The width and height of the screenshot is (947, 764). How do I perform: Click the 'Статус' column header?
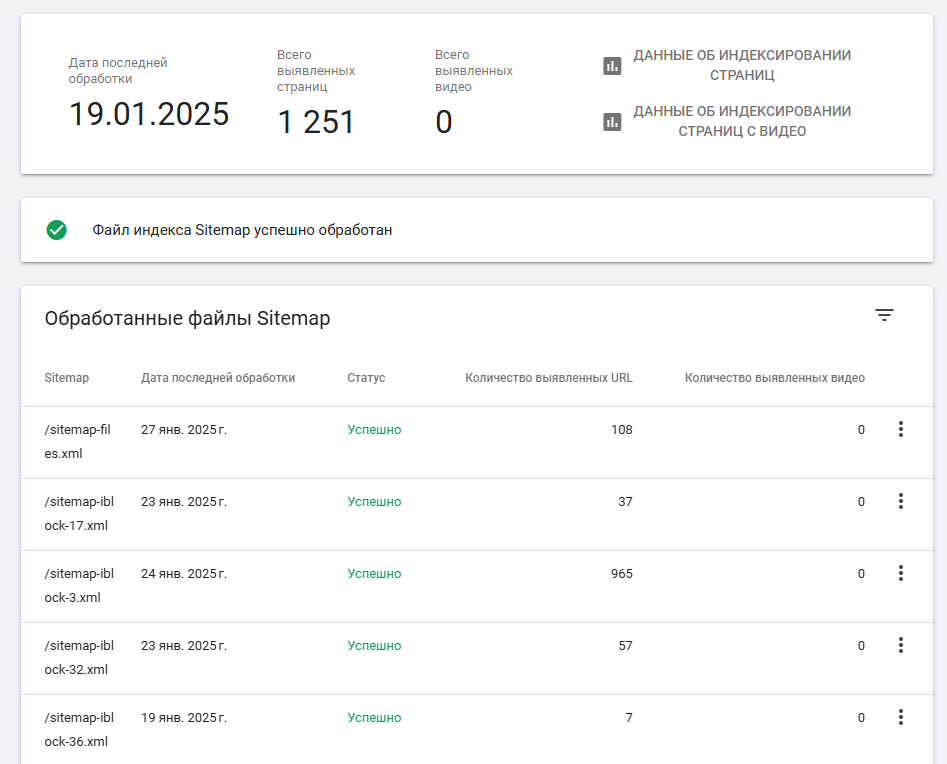(x=366, y=378)
